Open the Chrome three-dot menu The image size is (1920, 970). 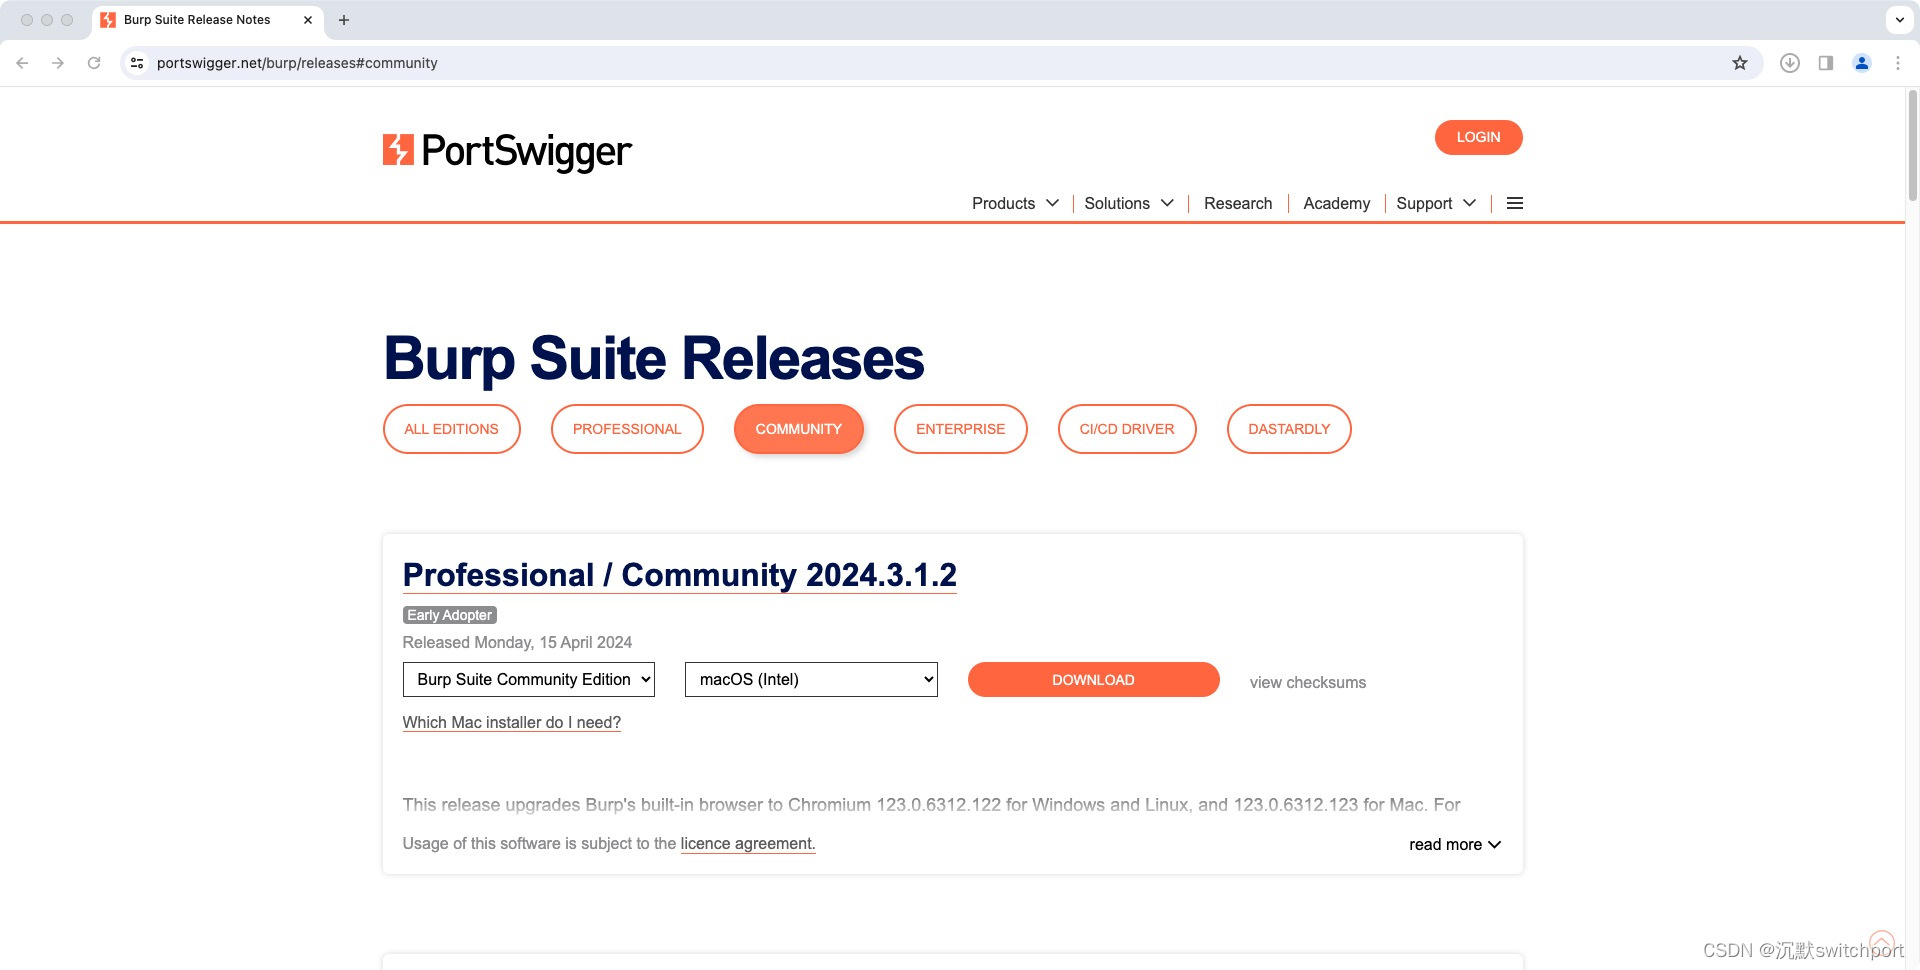[x=1898, y=63]
